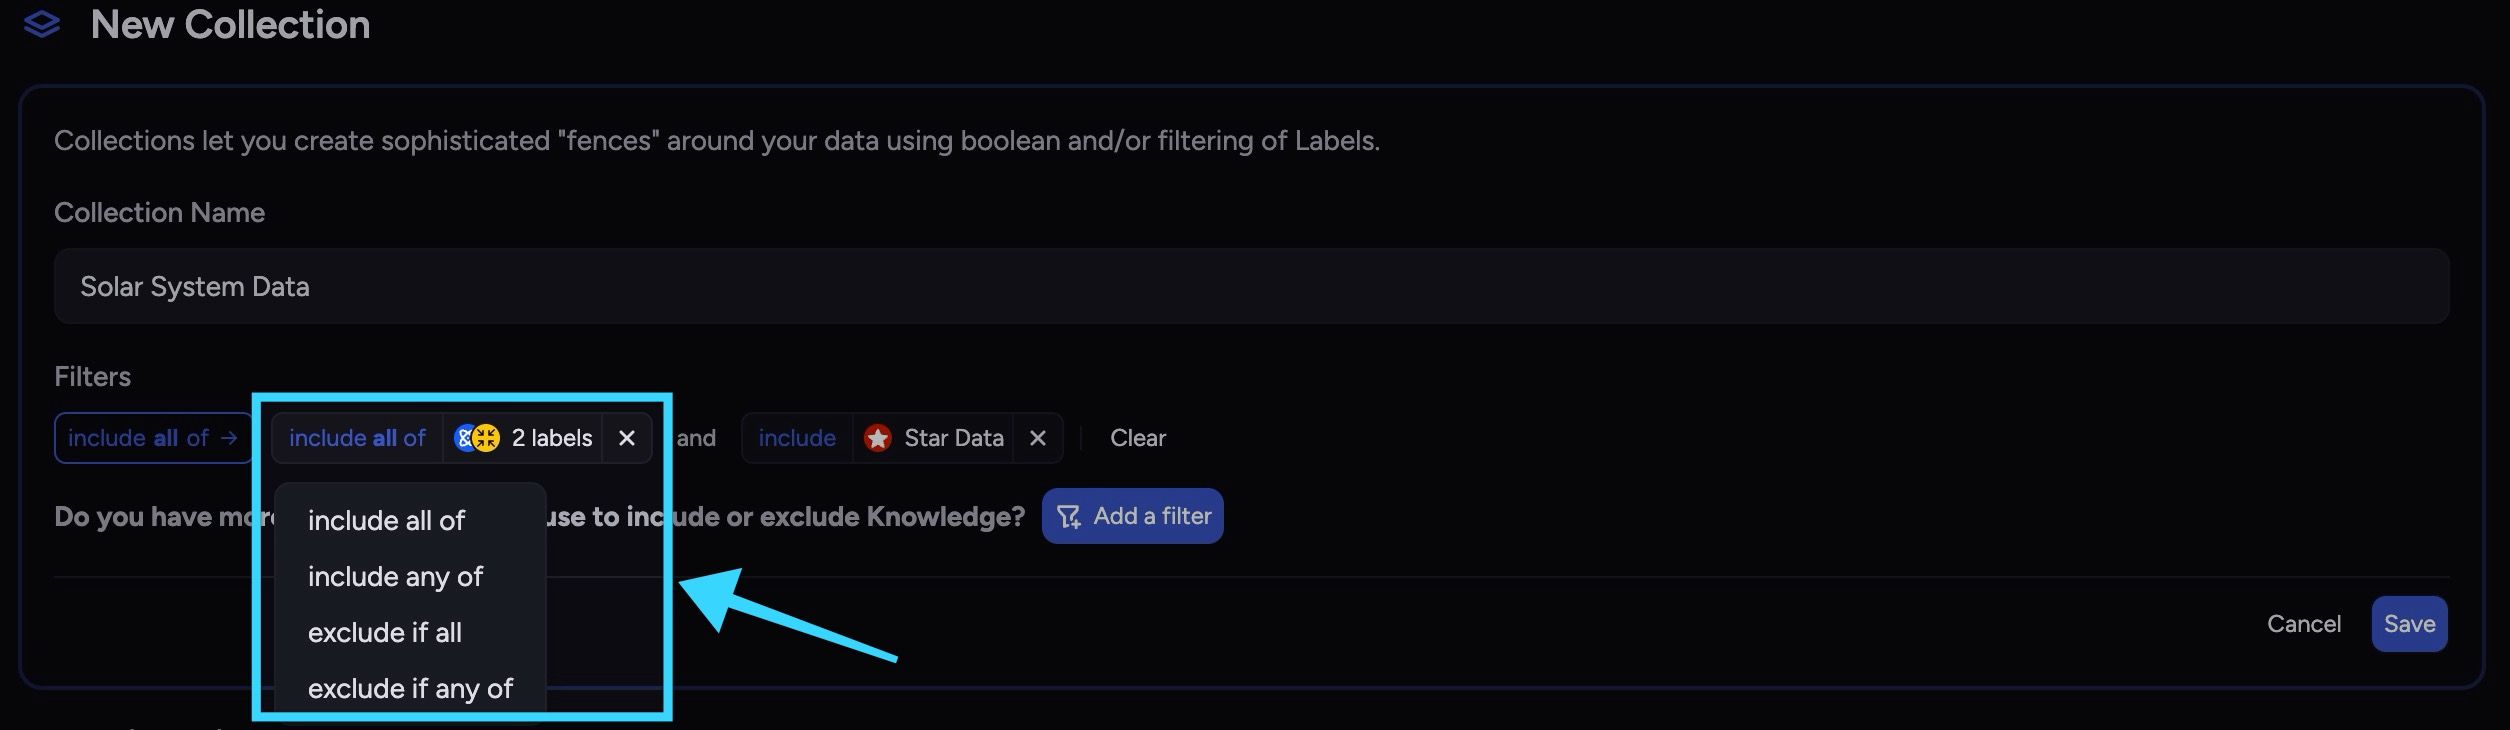Click the red star icon for Star Data
The width and height of the screenshot is (2510, 730).
point(877,438)
